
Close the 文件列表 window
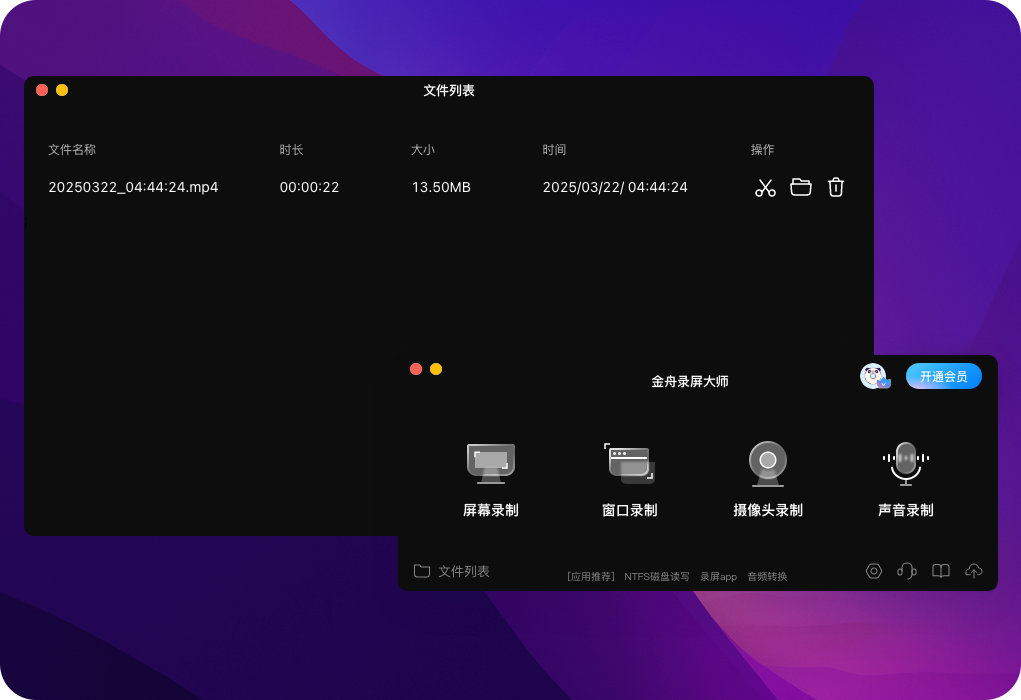pyautogui.click(x=42, y=90)
